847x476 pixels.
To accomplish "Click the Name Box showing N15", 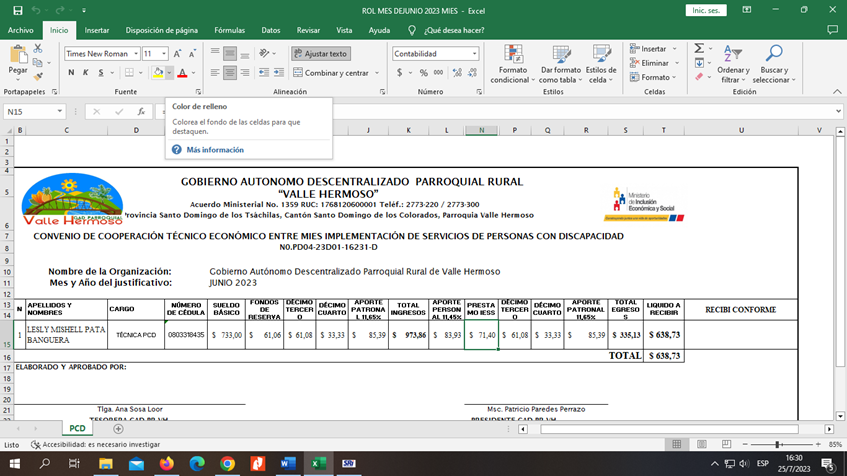I will (x=30, y=112).
